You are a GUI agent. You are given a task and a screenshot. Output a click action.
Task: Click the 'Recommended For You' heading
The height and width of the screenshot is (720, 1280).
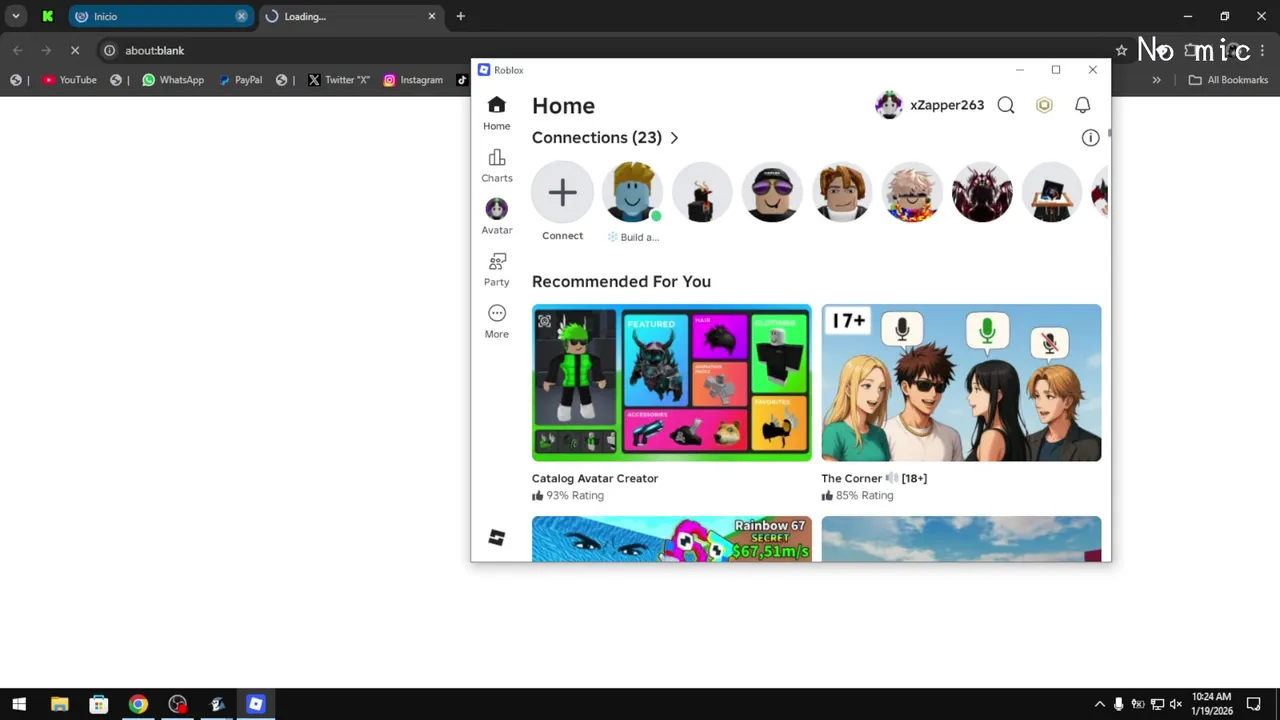tap(621, 282)
